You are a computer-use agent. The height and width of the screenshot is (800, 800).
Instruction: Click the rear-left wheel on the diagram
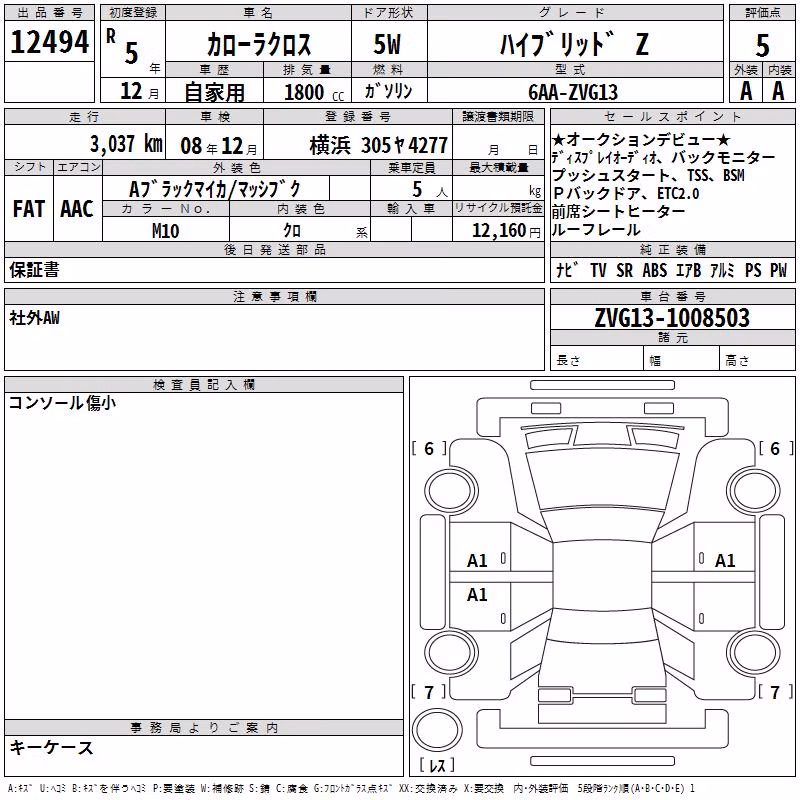(x=451, y=652)
